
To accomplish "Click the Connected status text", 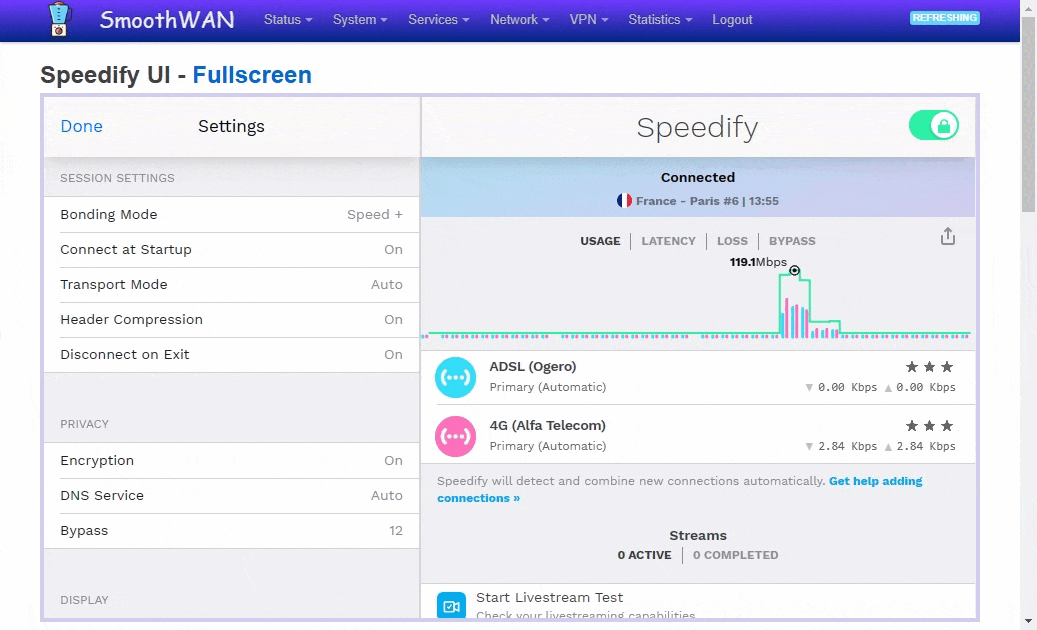I will [698, 177].
